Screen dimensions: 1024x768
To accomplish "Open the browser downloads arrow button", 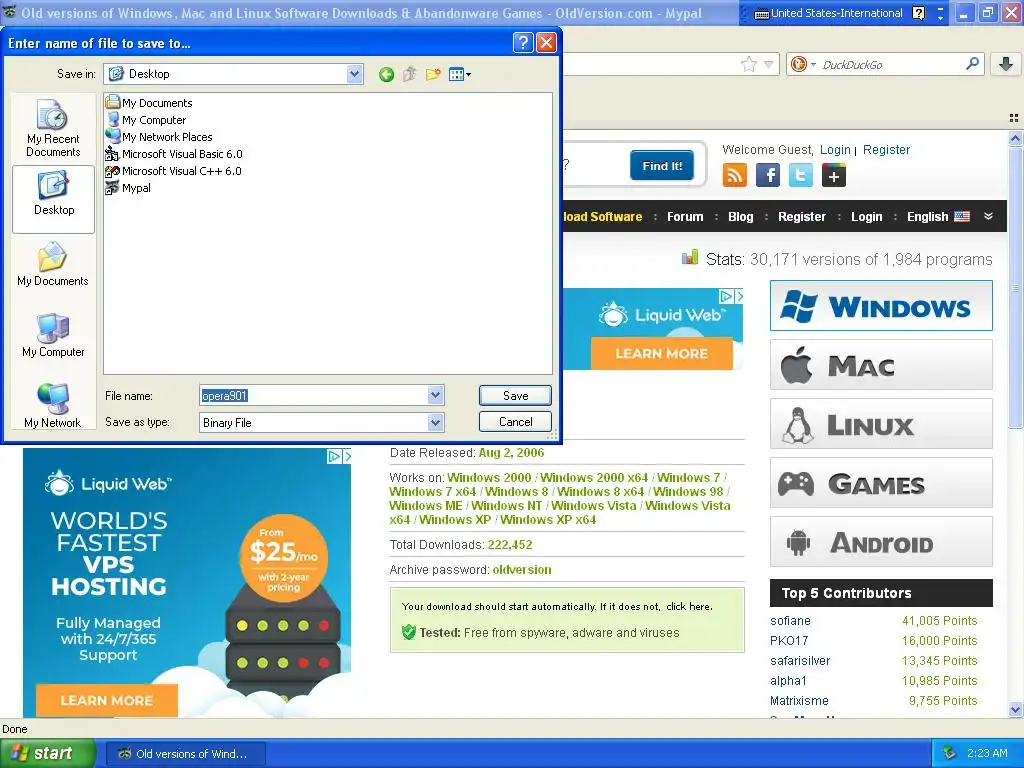I will tap(1006, 63).
